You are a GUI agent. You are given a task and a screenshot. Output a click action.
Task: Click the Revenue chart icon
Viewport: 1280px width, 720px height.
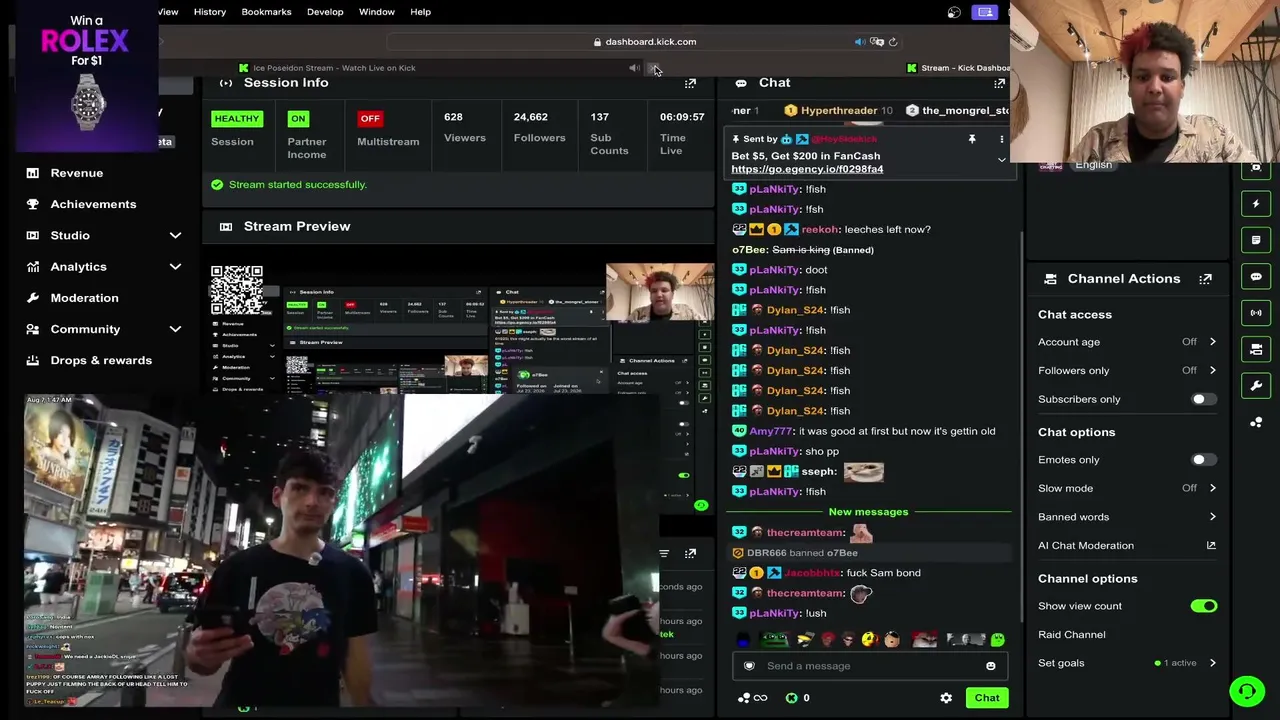pyautogui.click(x=33, y=173)
